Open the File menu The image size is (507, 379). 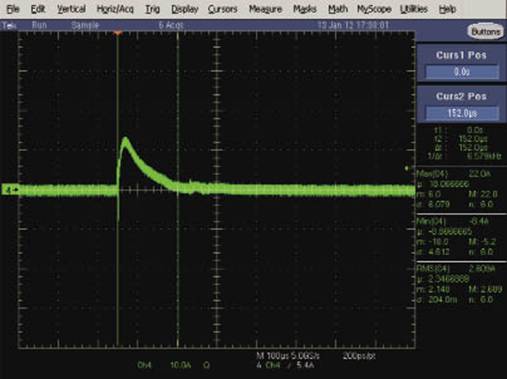(13, 9)
